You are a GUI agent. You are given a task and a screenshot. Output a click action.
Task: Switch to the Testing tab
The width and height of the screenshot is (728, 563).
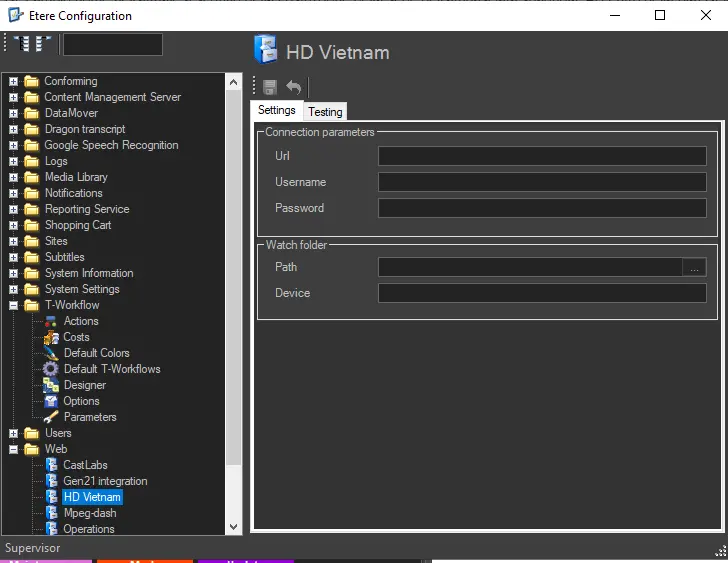click(x=325, y=112)
